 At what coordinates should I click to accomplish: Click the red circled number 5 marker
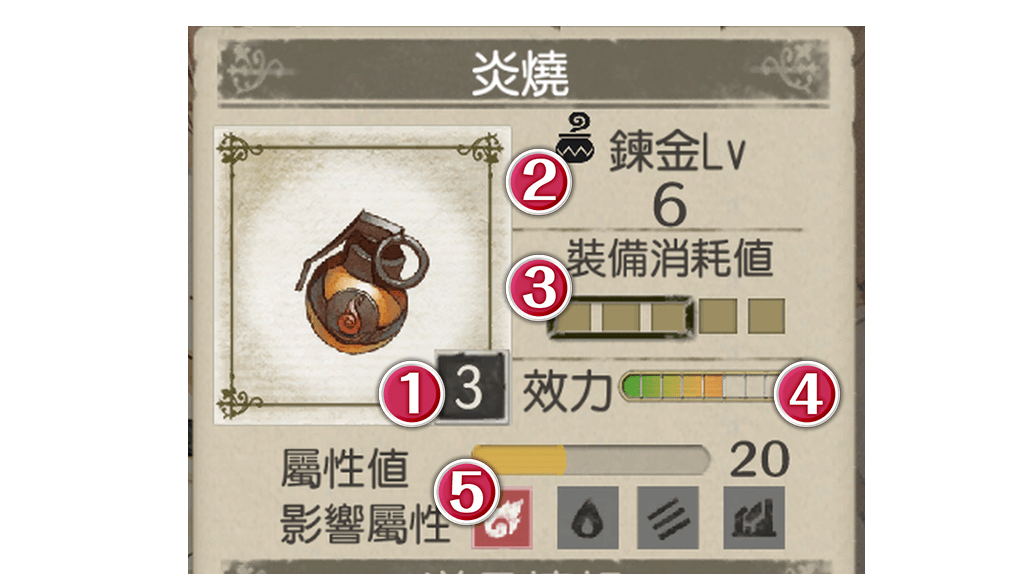[468, 492]
